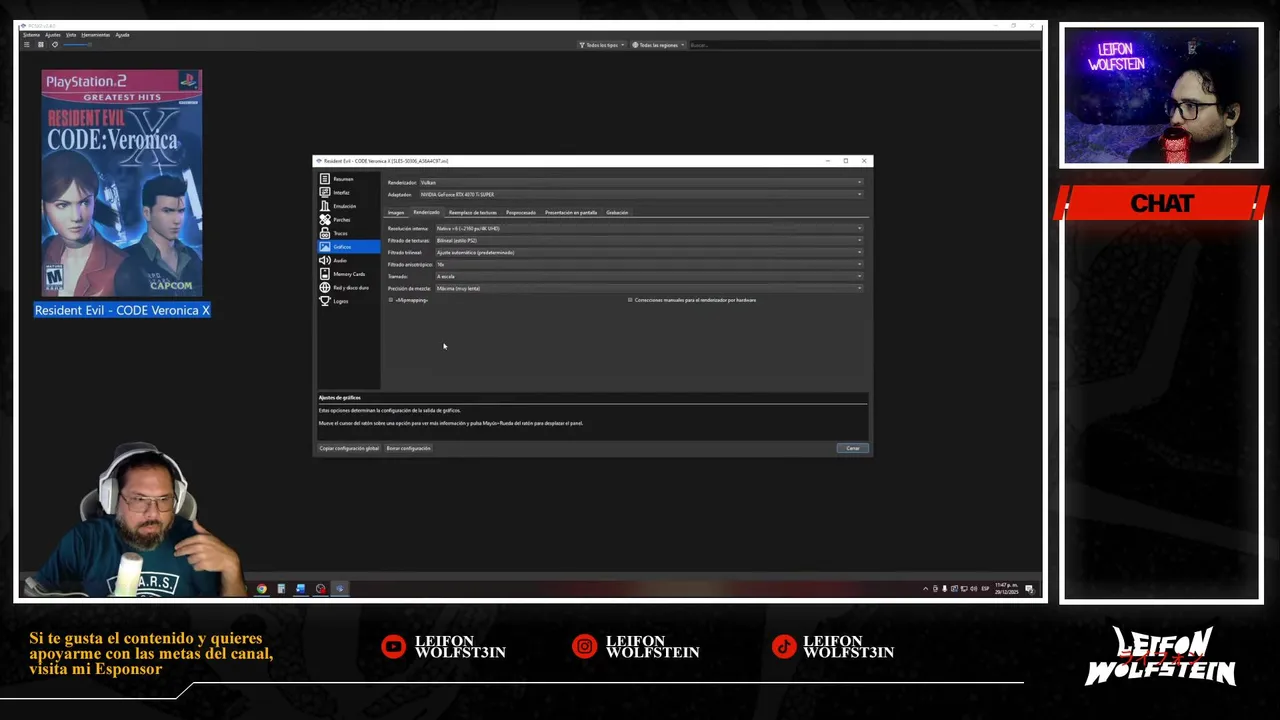Show hidden system tray icons
Image resolution: width=1280 pixels, height=720 pixels.
(925, 588)
